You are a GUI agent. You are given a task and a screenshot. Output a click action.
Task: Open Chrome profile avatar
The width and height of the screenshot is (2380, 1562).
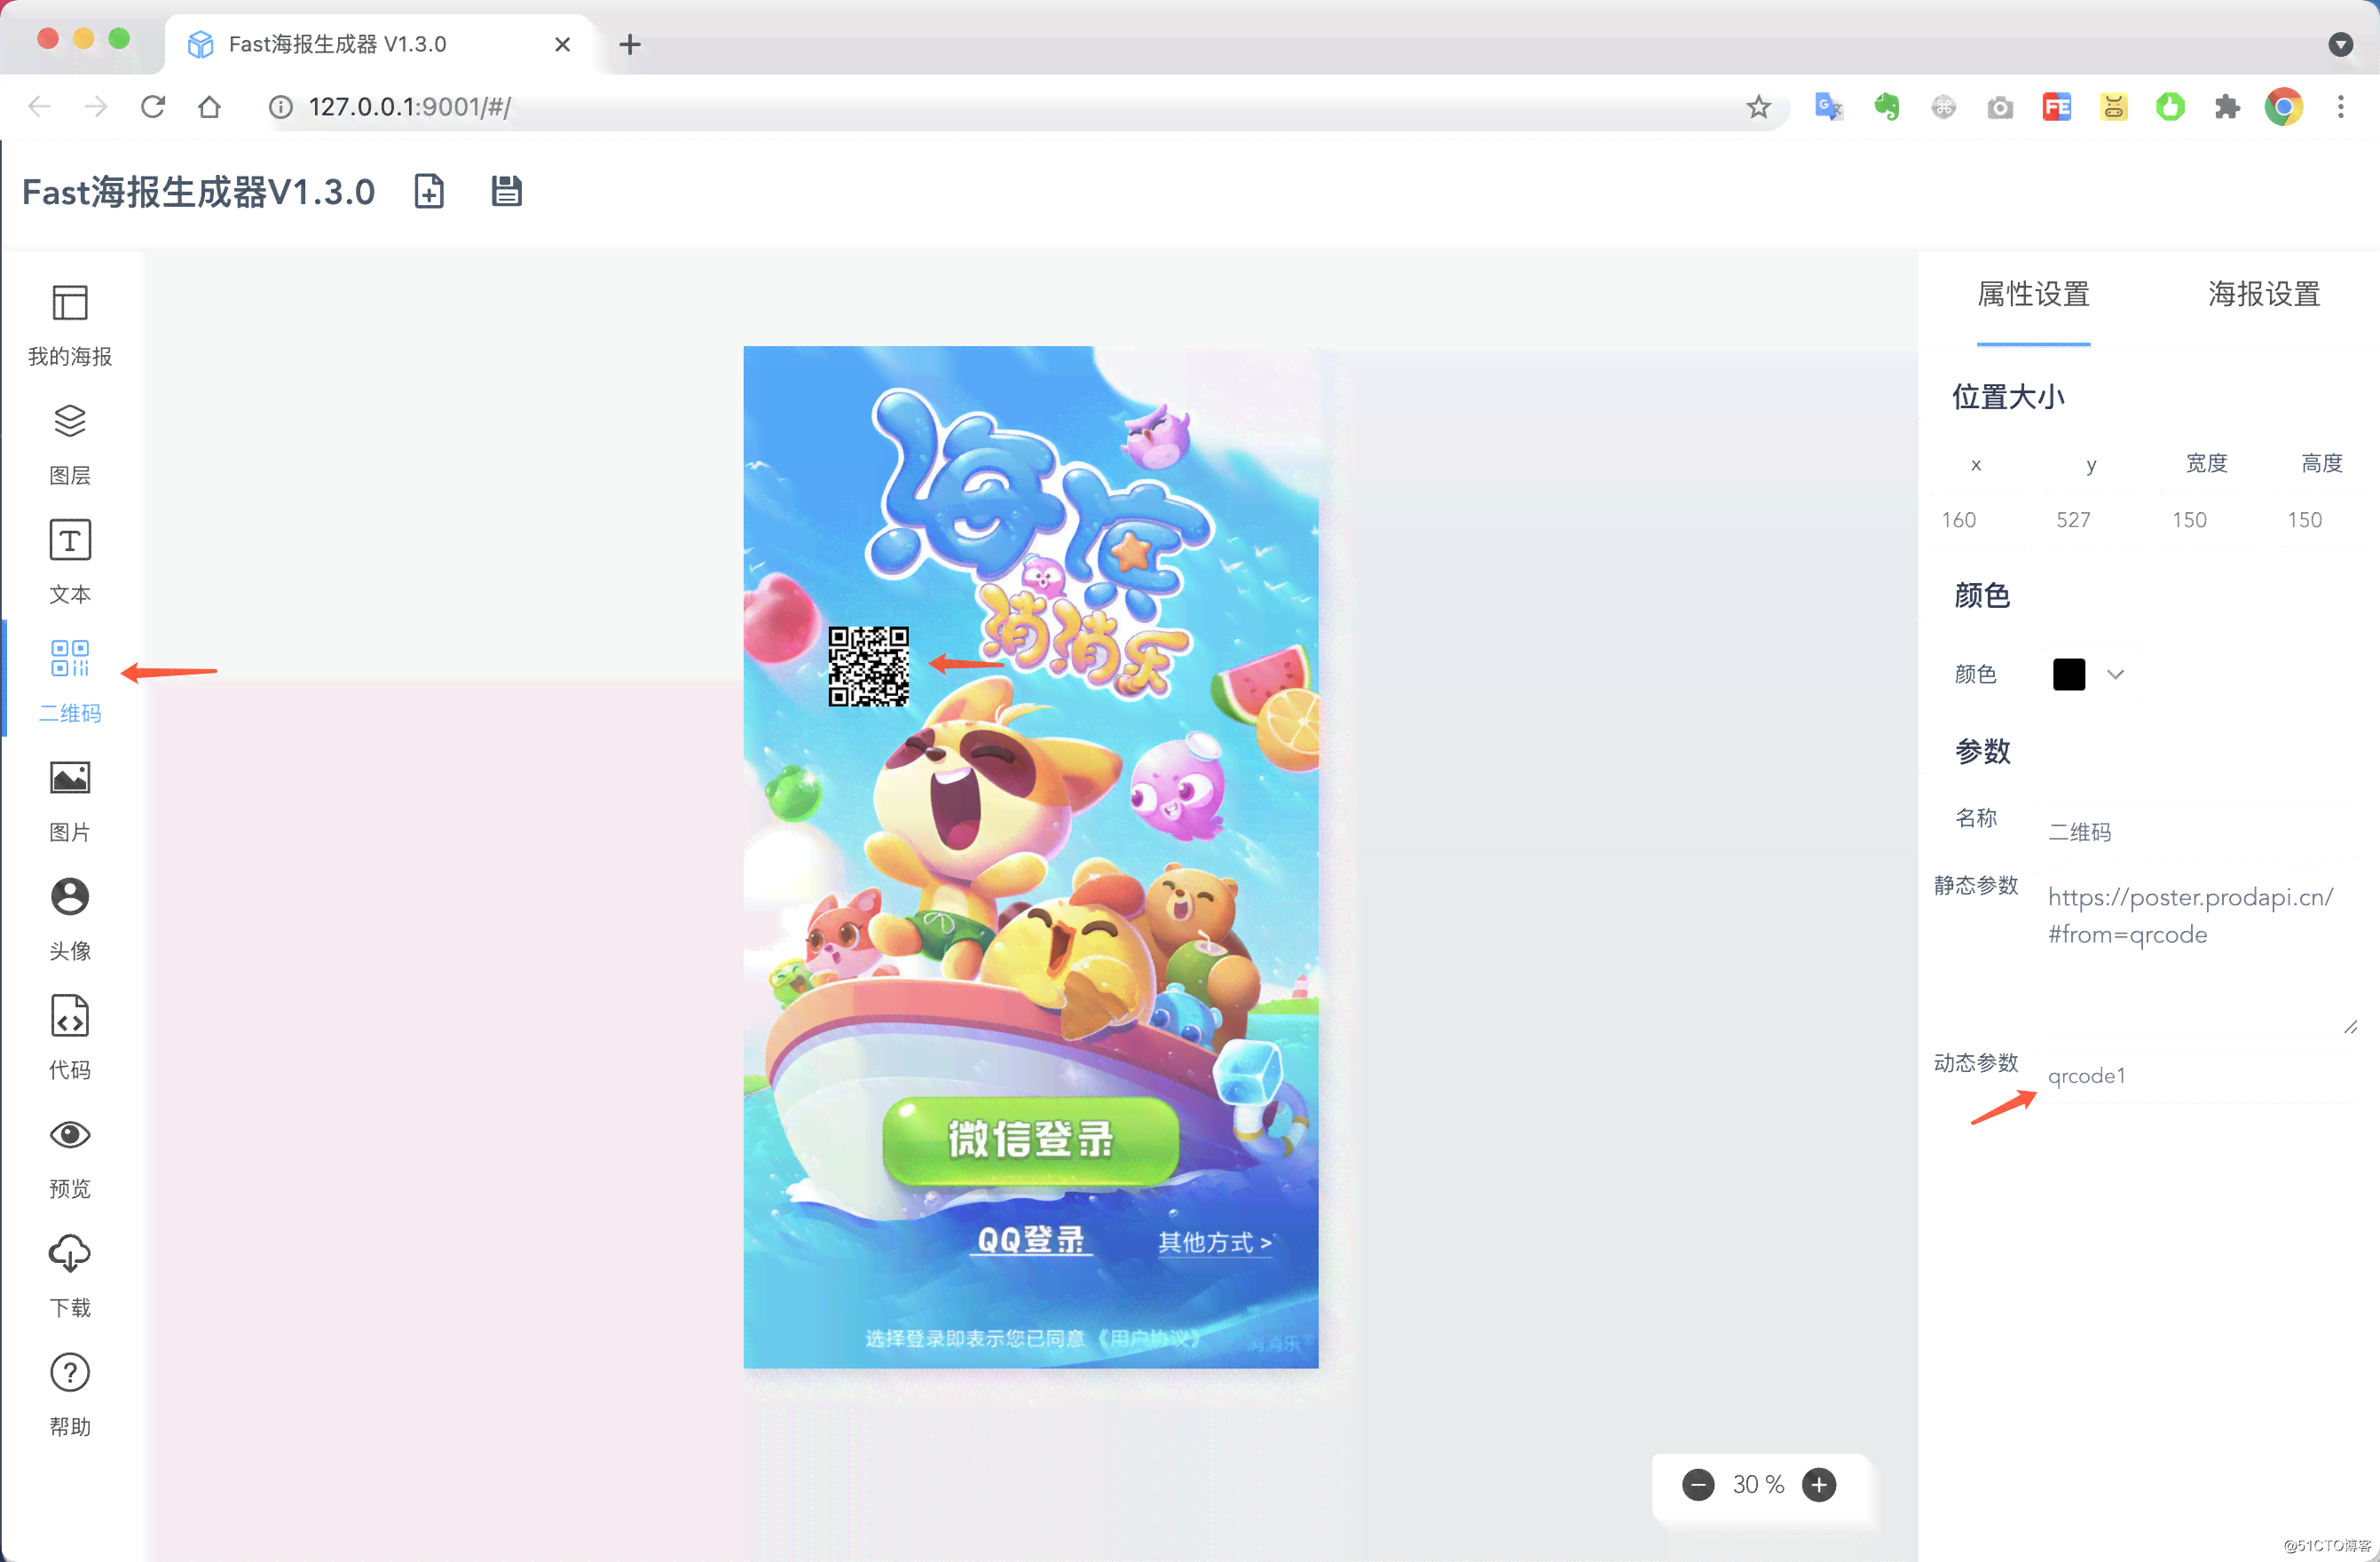coord(2284,106)
